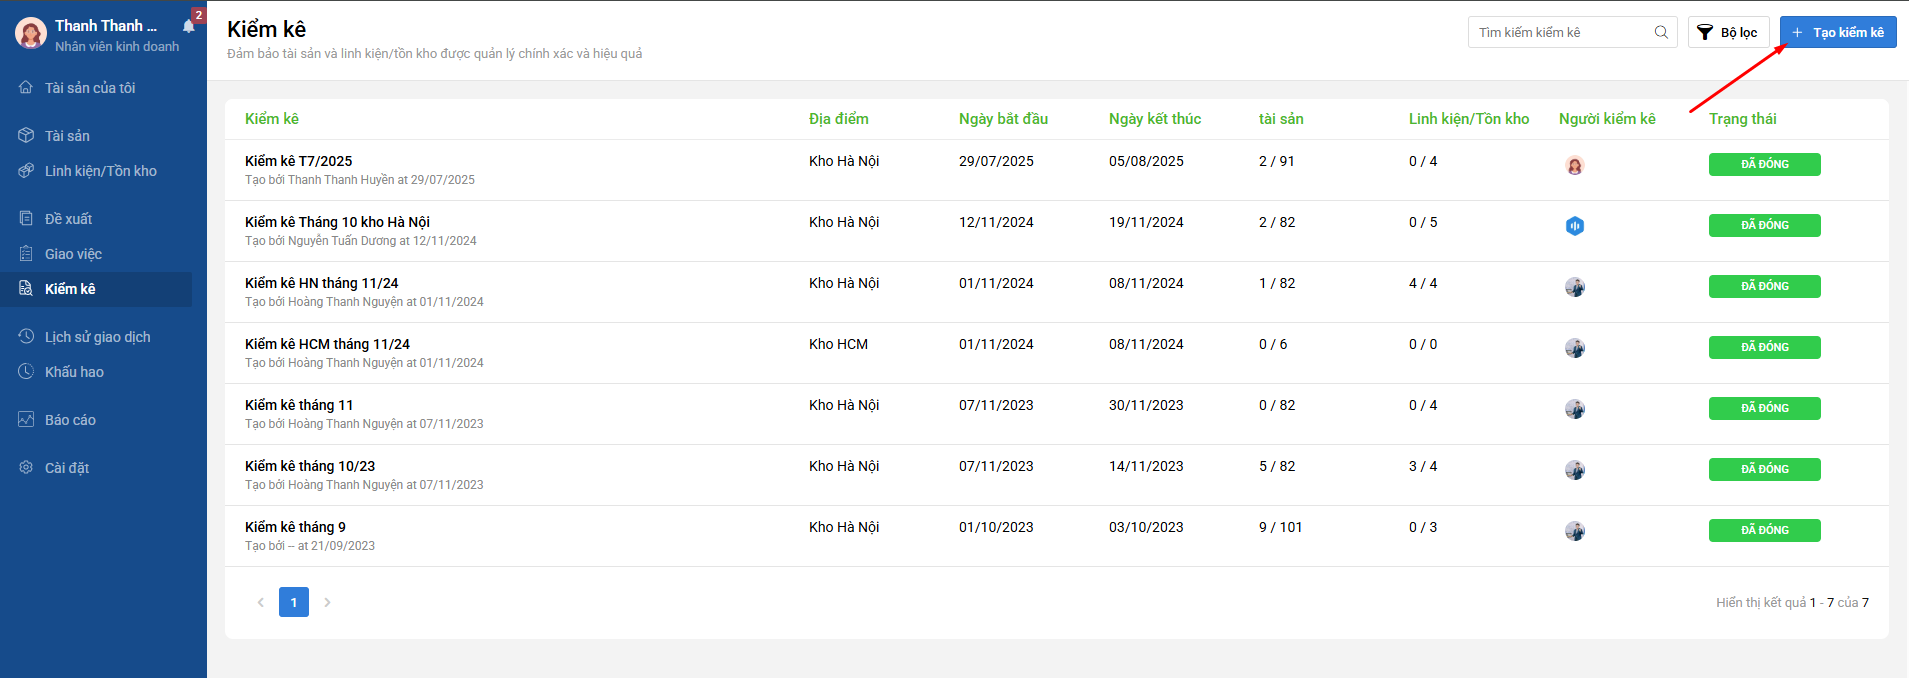Image resolution: width=1909 pixels, height=678 pixels.
Task: Click auditor avatar in Kiểm kê T7/2025 row
Action: pos(1575,166)
